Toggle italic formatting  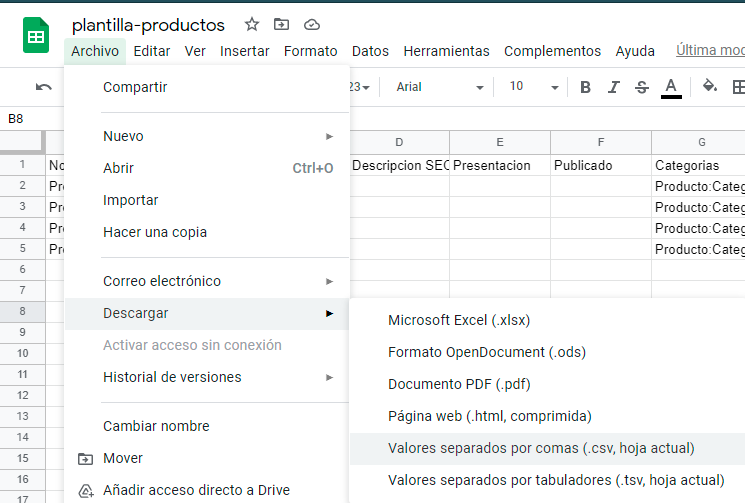click(614, 87)
